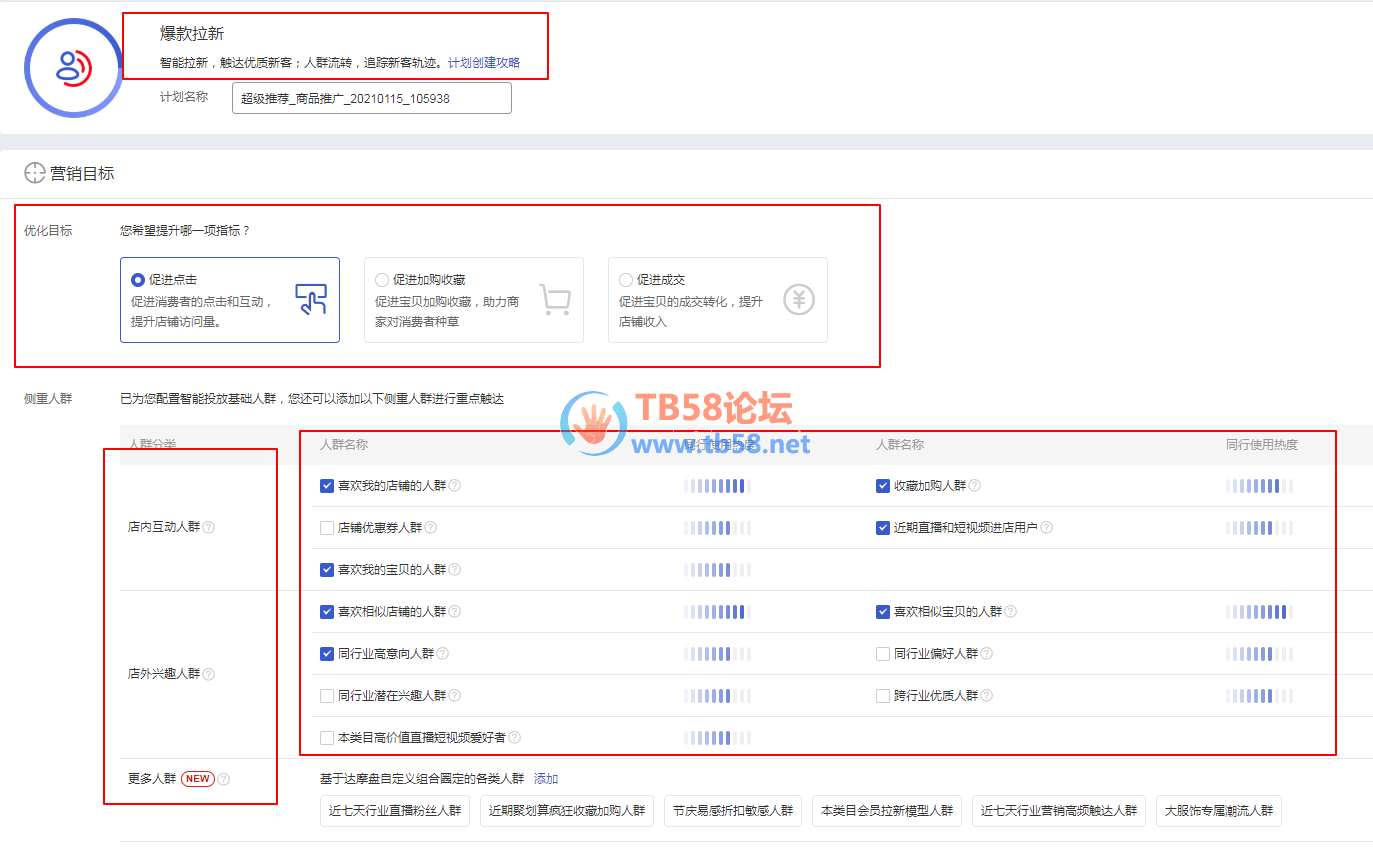Click the help icon next to 收藏加购人群

point(975,486)
